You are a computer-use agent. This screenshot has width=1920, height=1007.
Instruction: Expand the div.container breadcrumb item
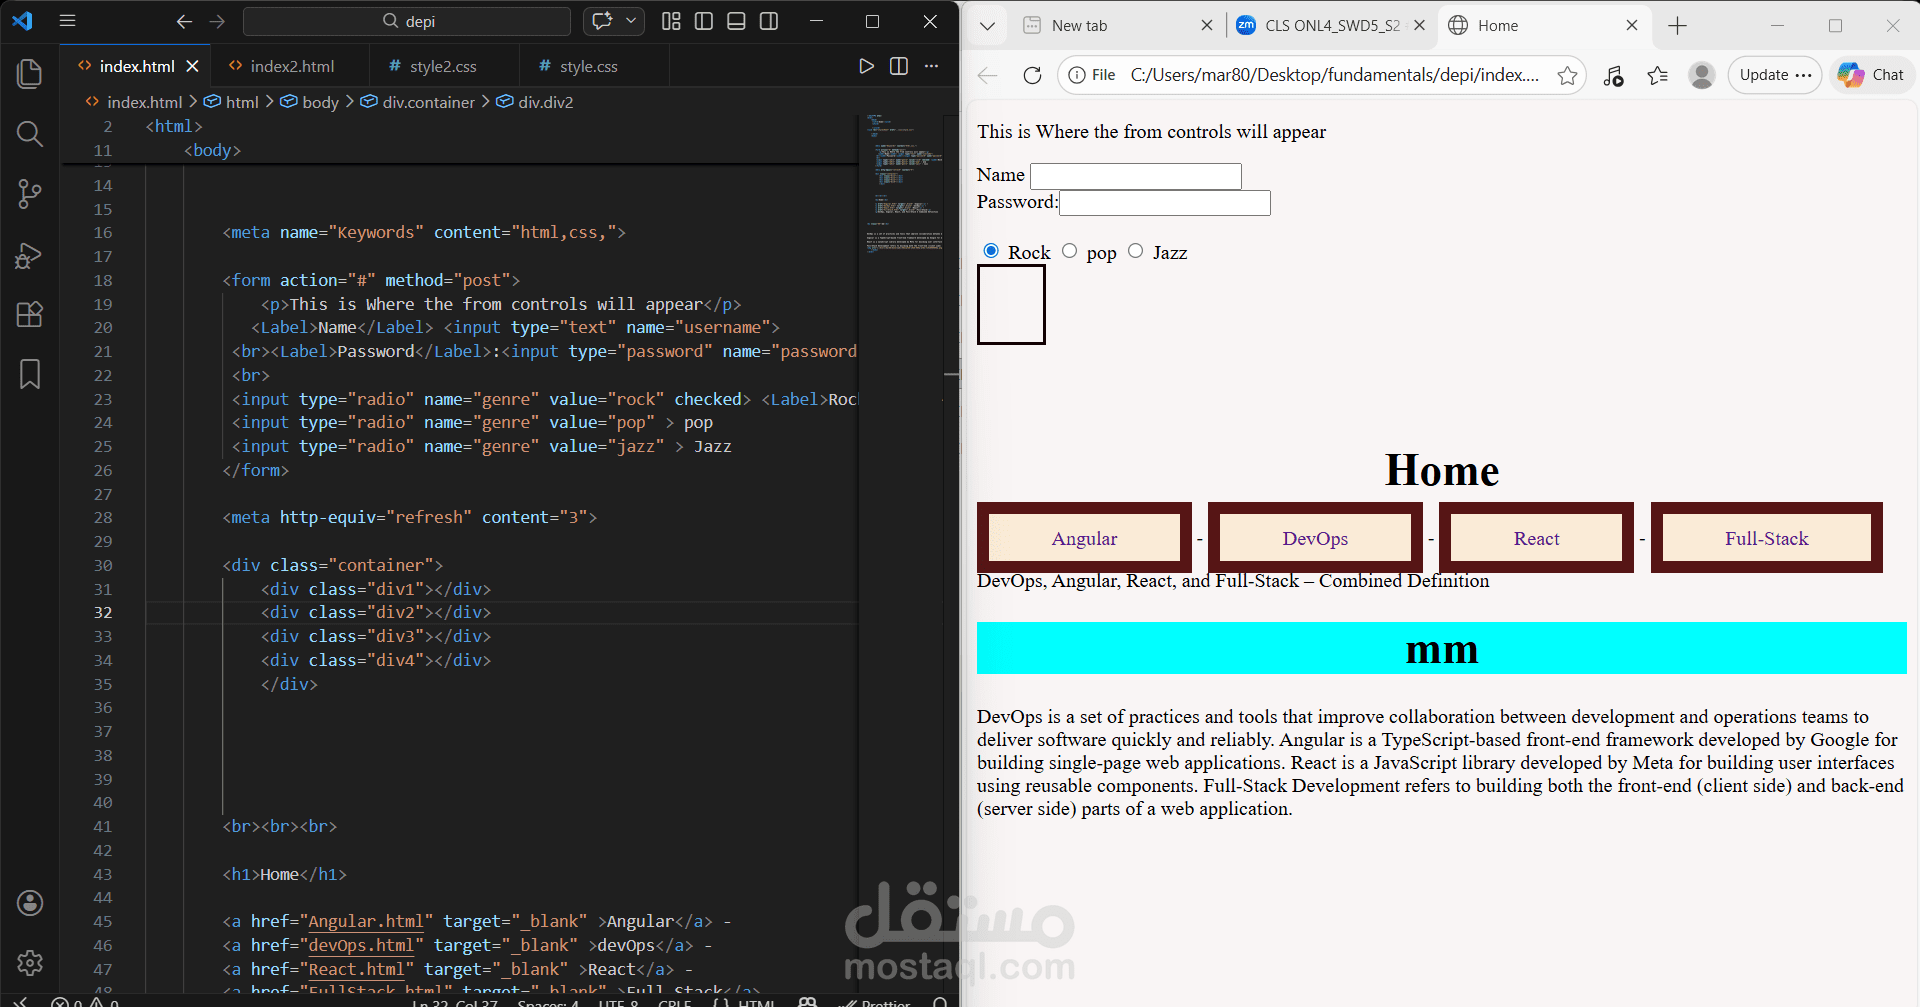click(418, 102)
